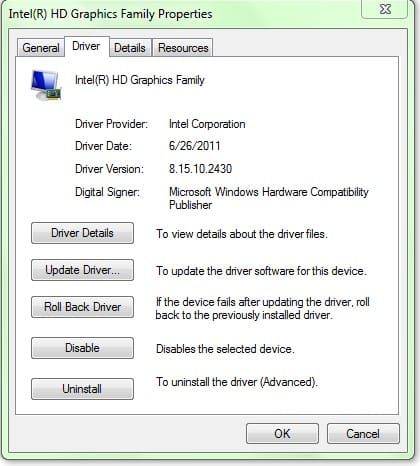
Task: Open the Details tab
Action: (130, 48)
